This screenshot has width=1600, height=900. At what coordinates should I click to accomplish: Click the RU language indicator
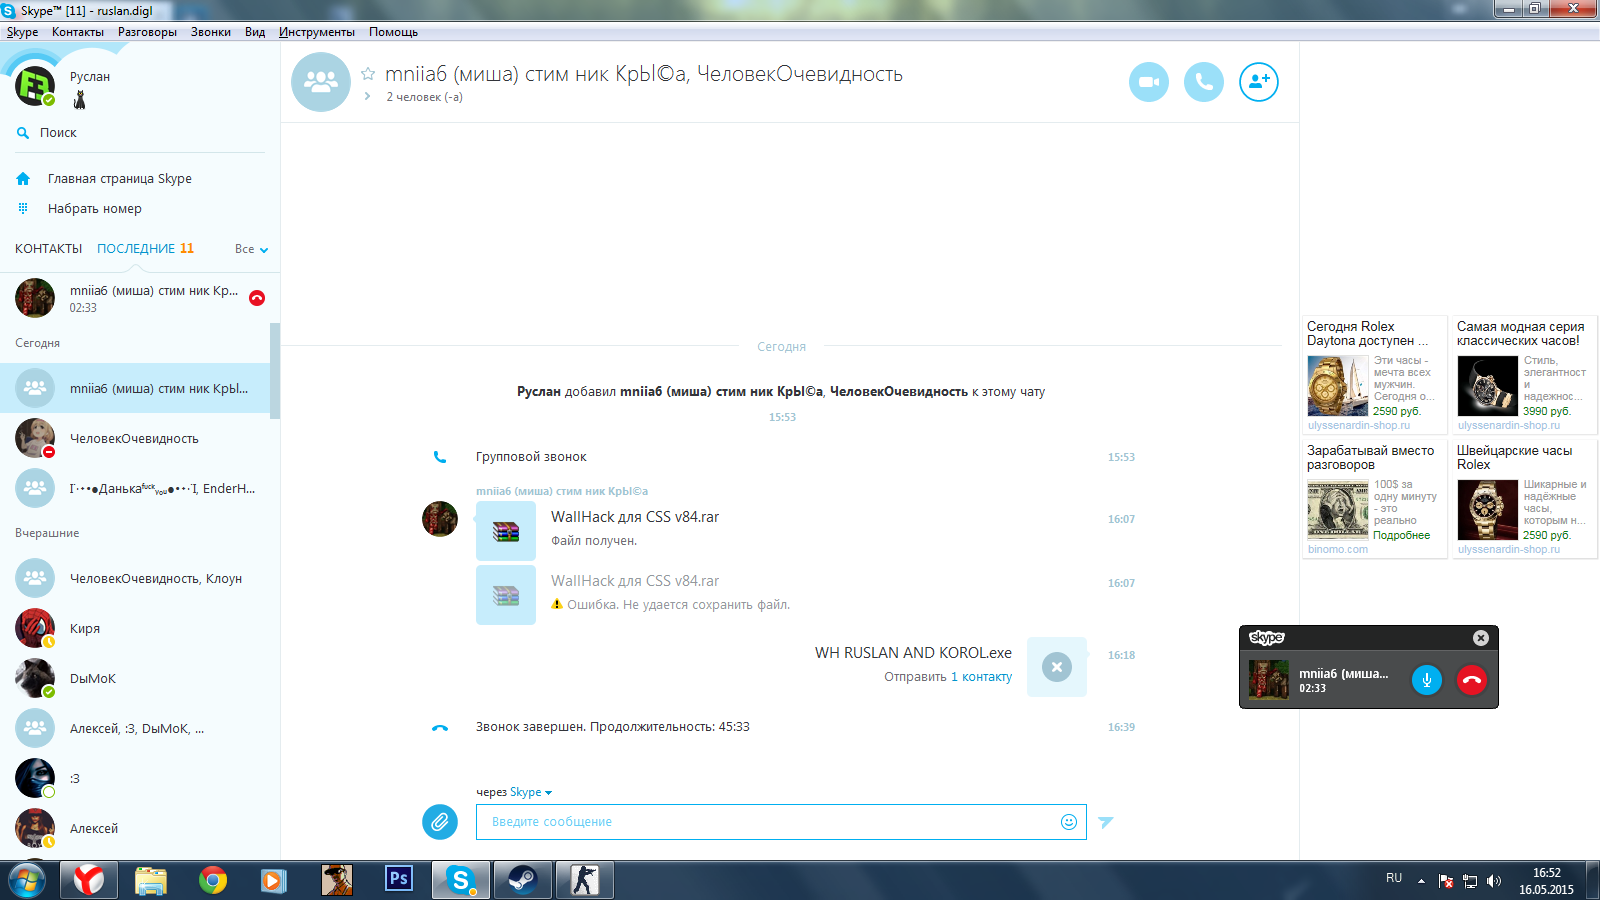point(1394,878)
